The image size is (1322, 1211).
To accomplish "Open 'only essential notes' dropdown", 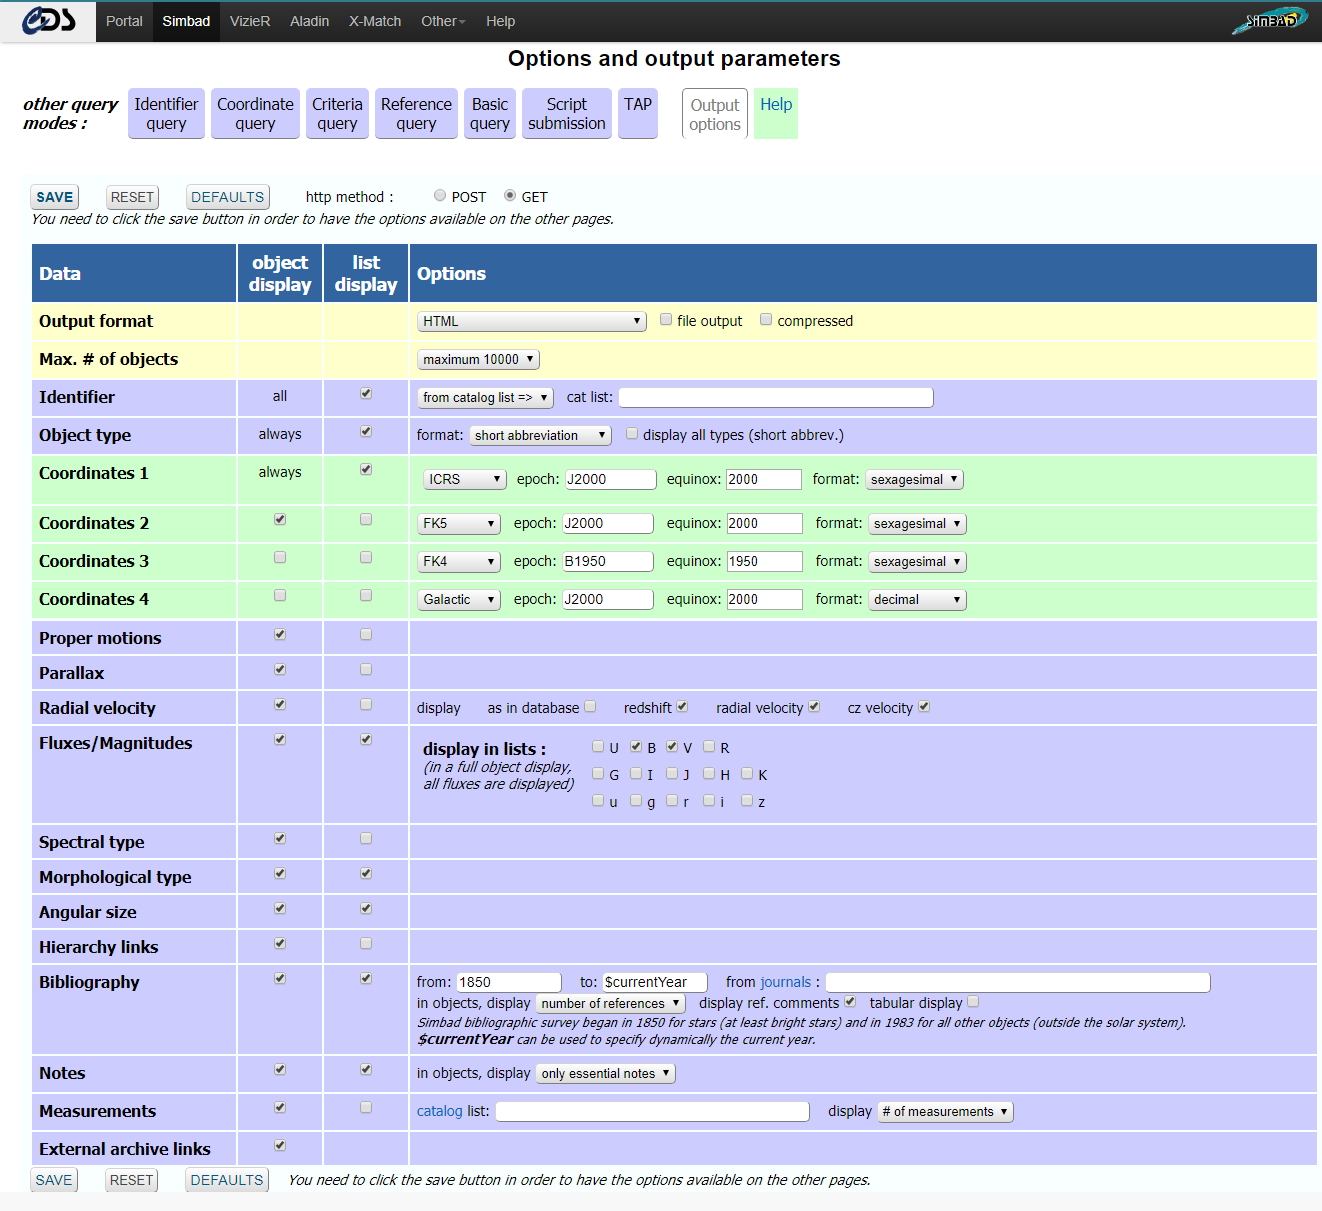I will [606, 1073].
